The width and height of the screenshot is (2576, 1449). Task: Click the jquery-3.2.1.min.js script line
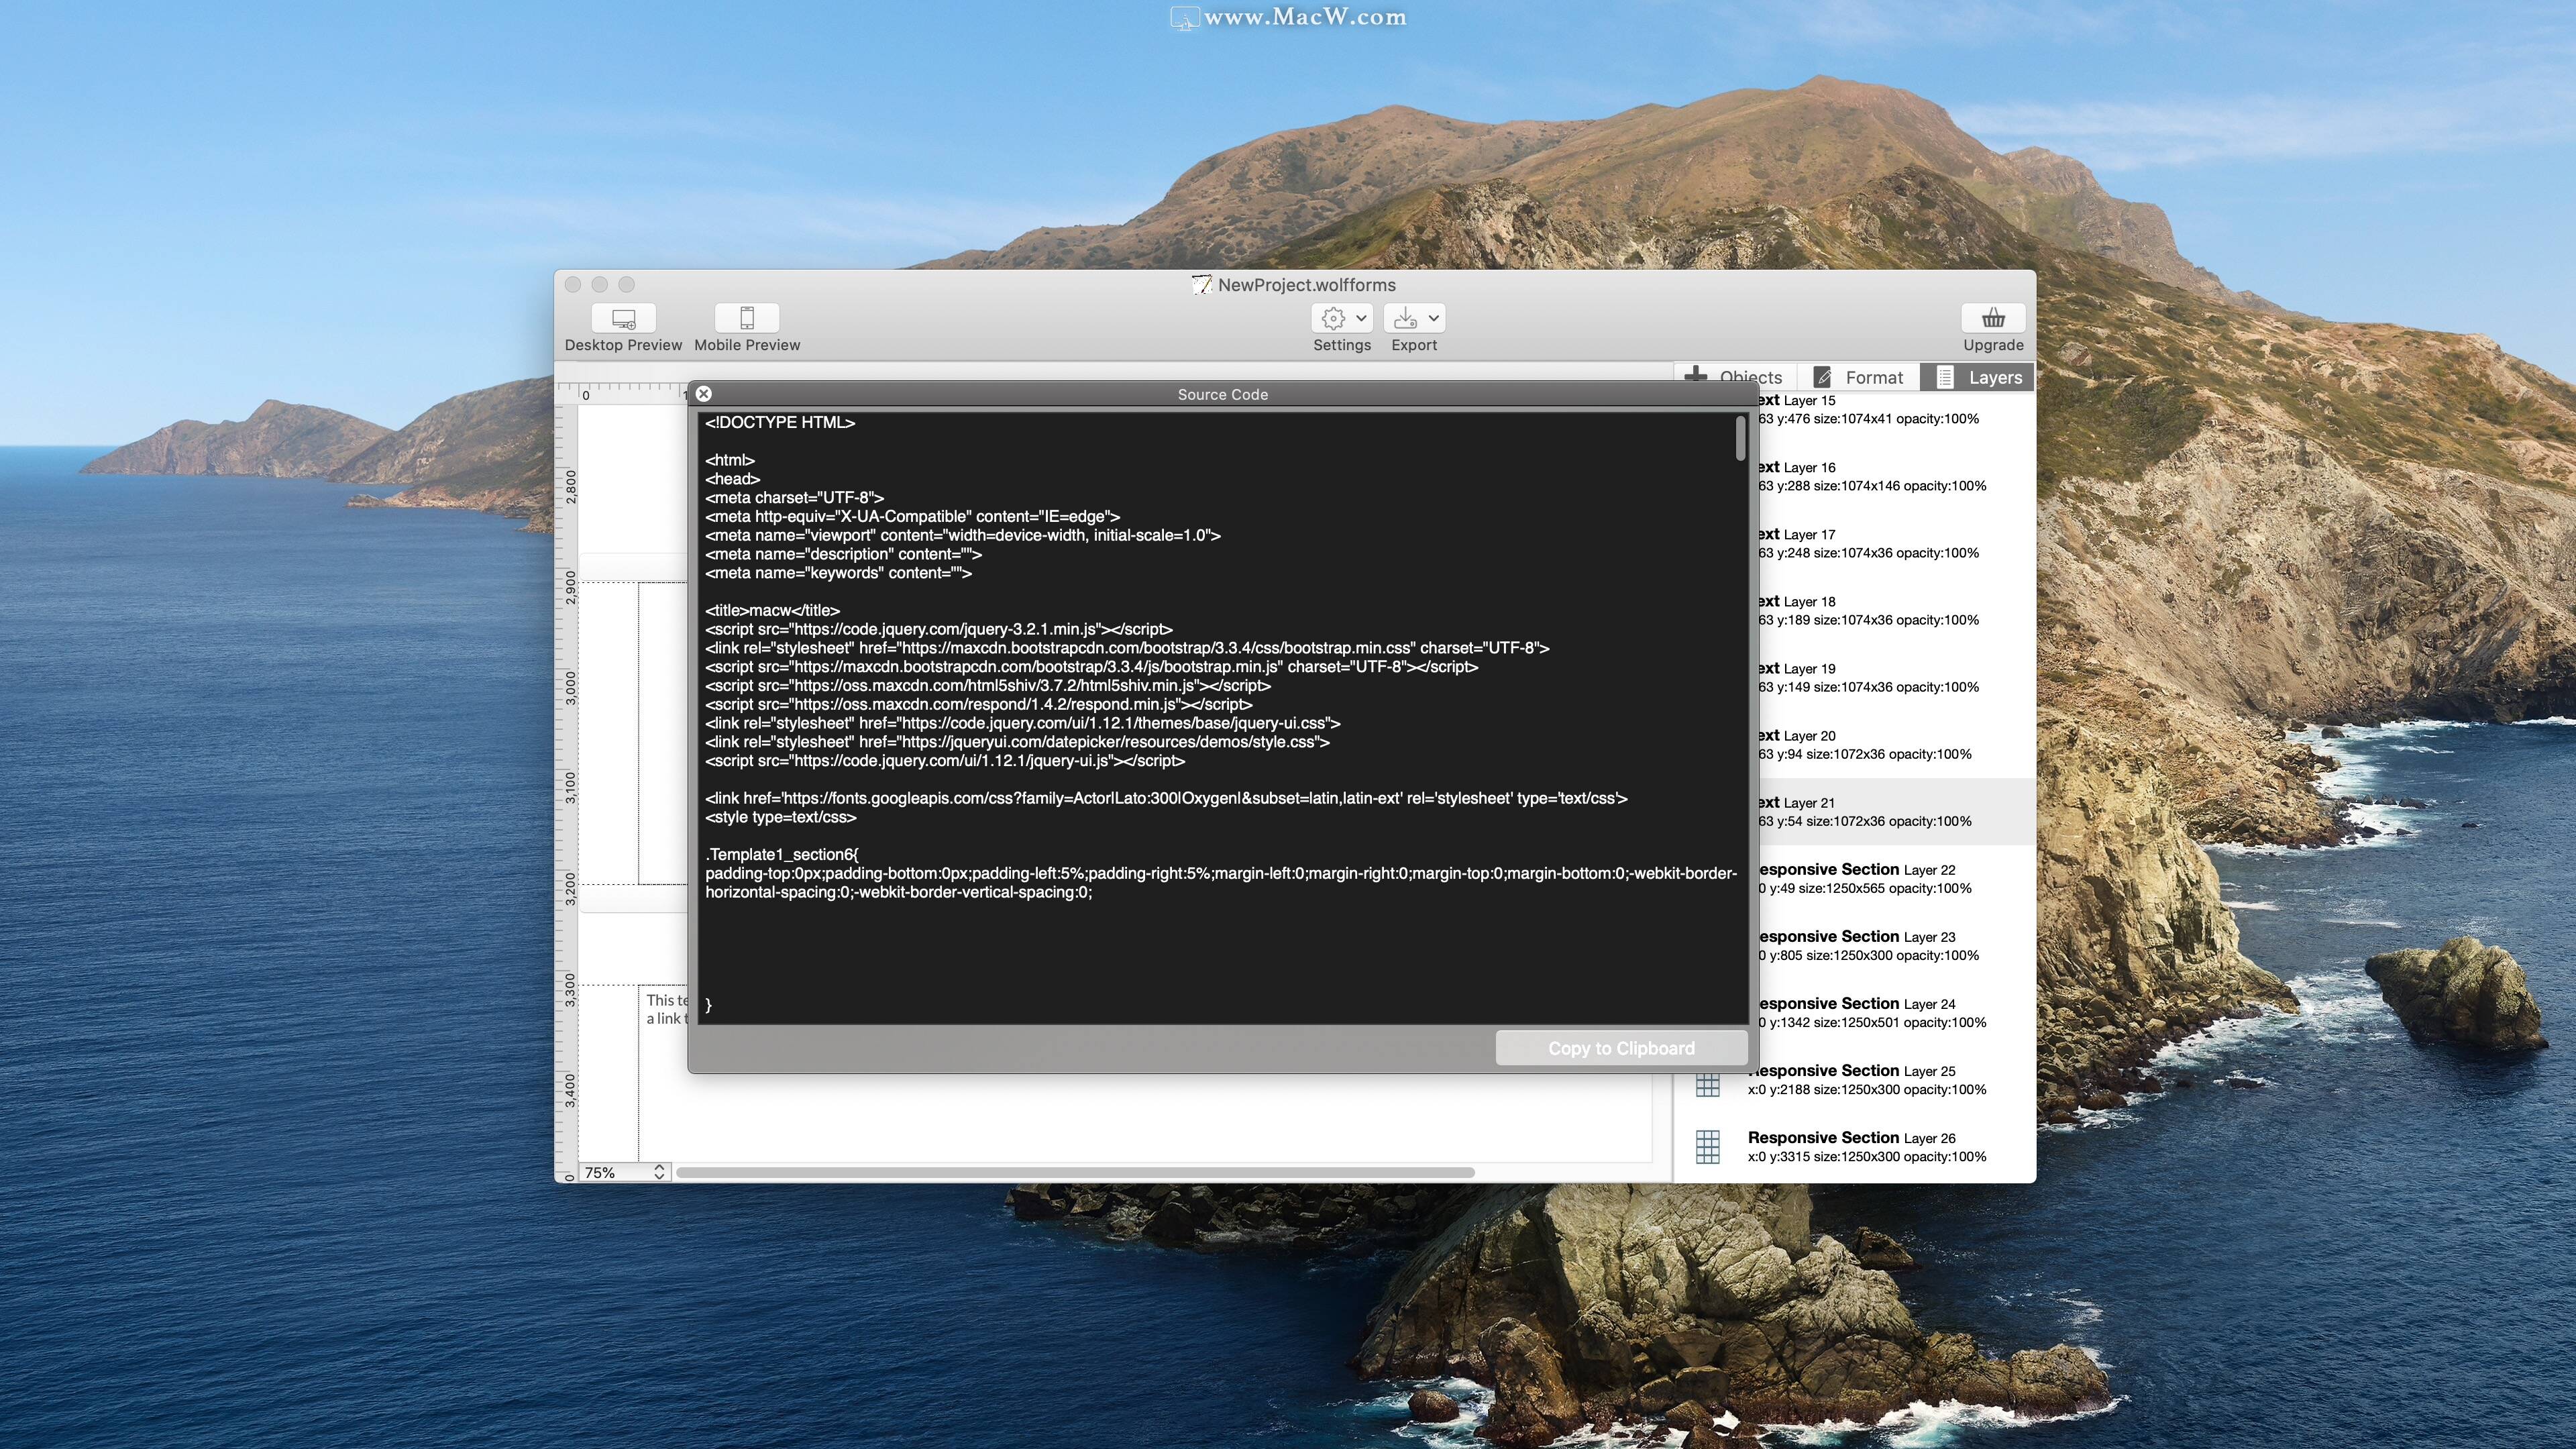point(938,629)
